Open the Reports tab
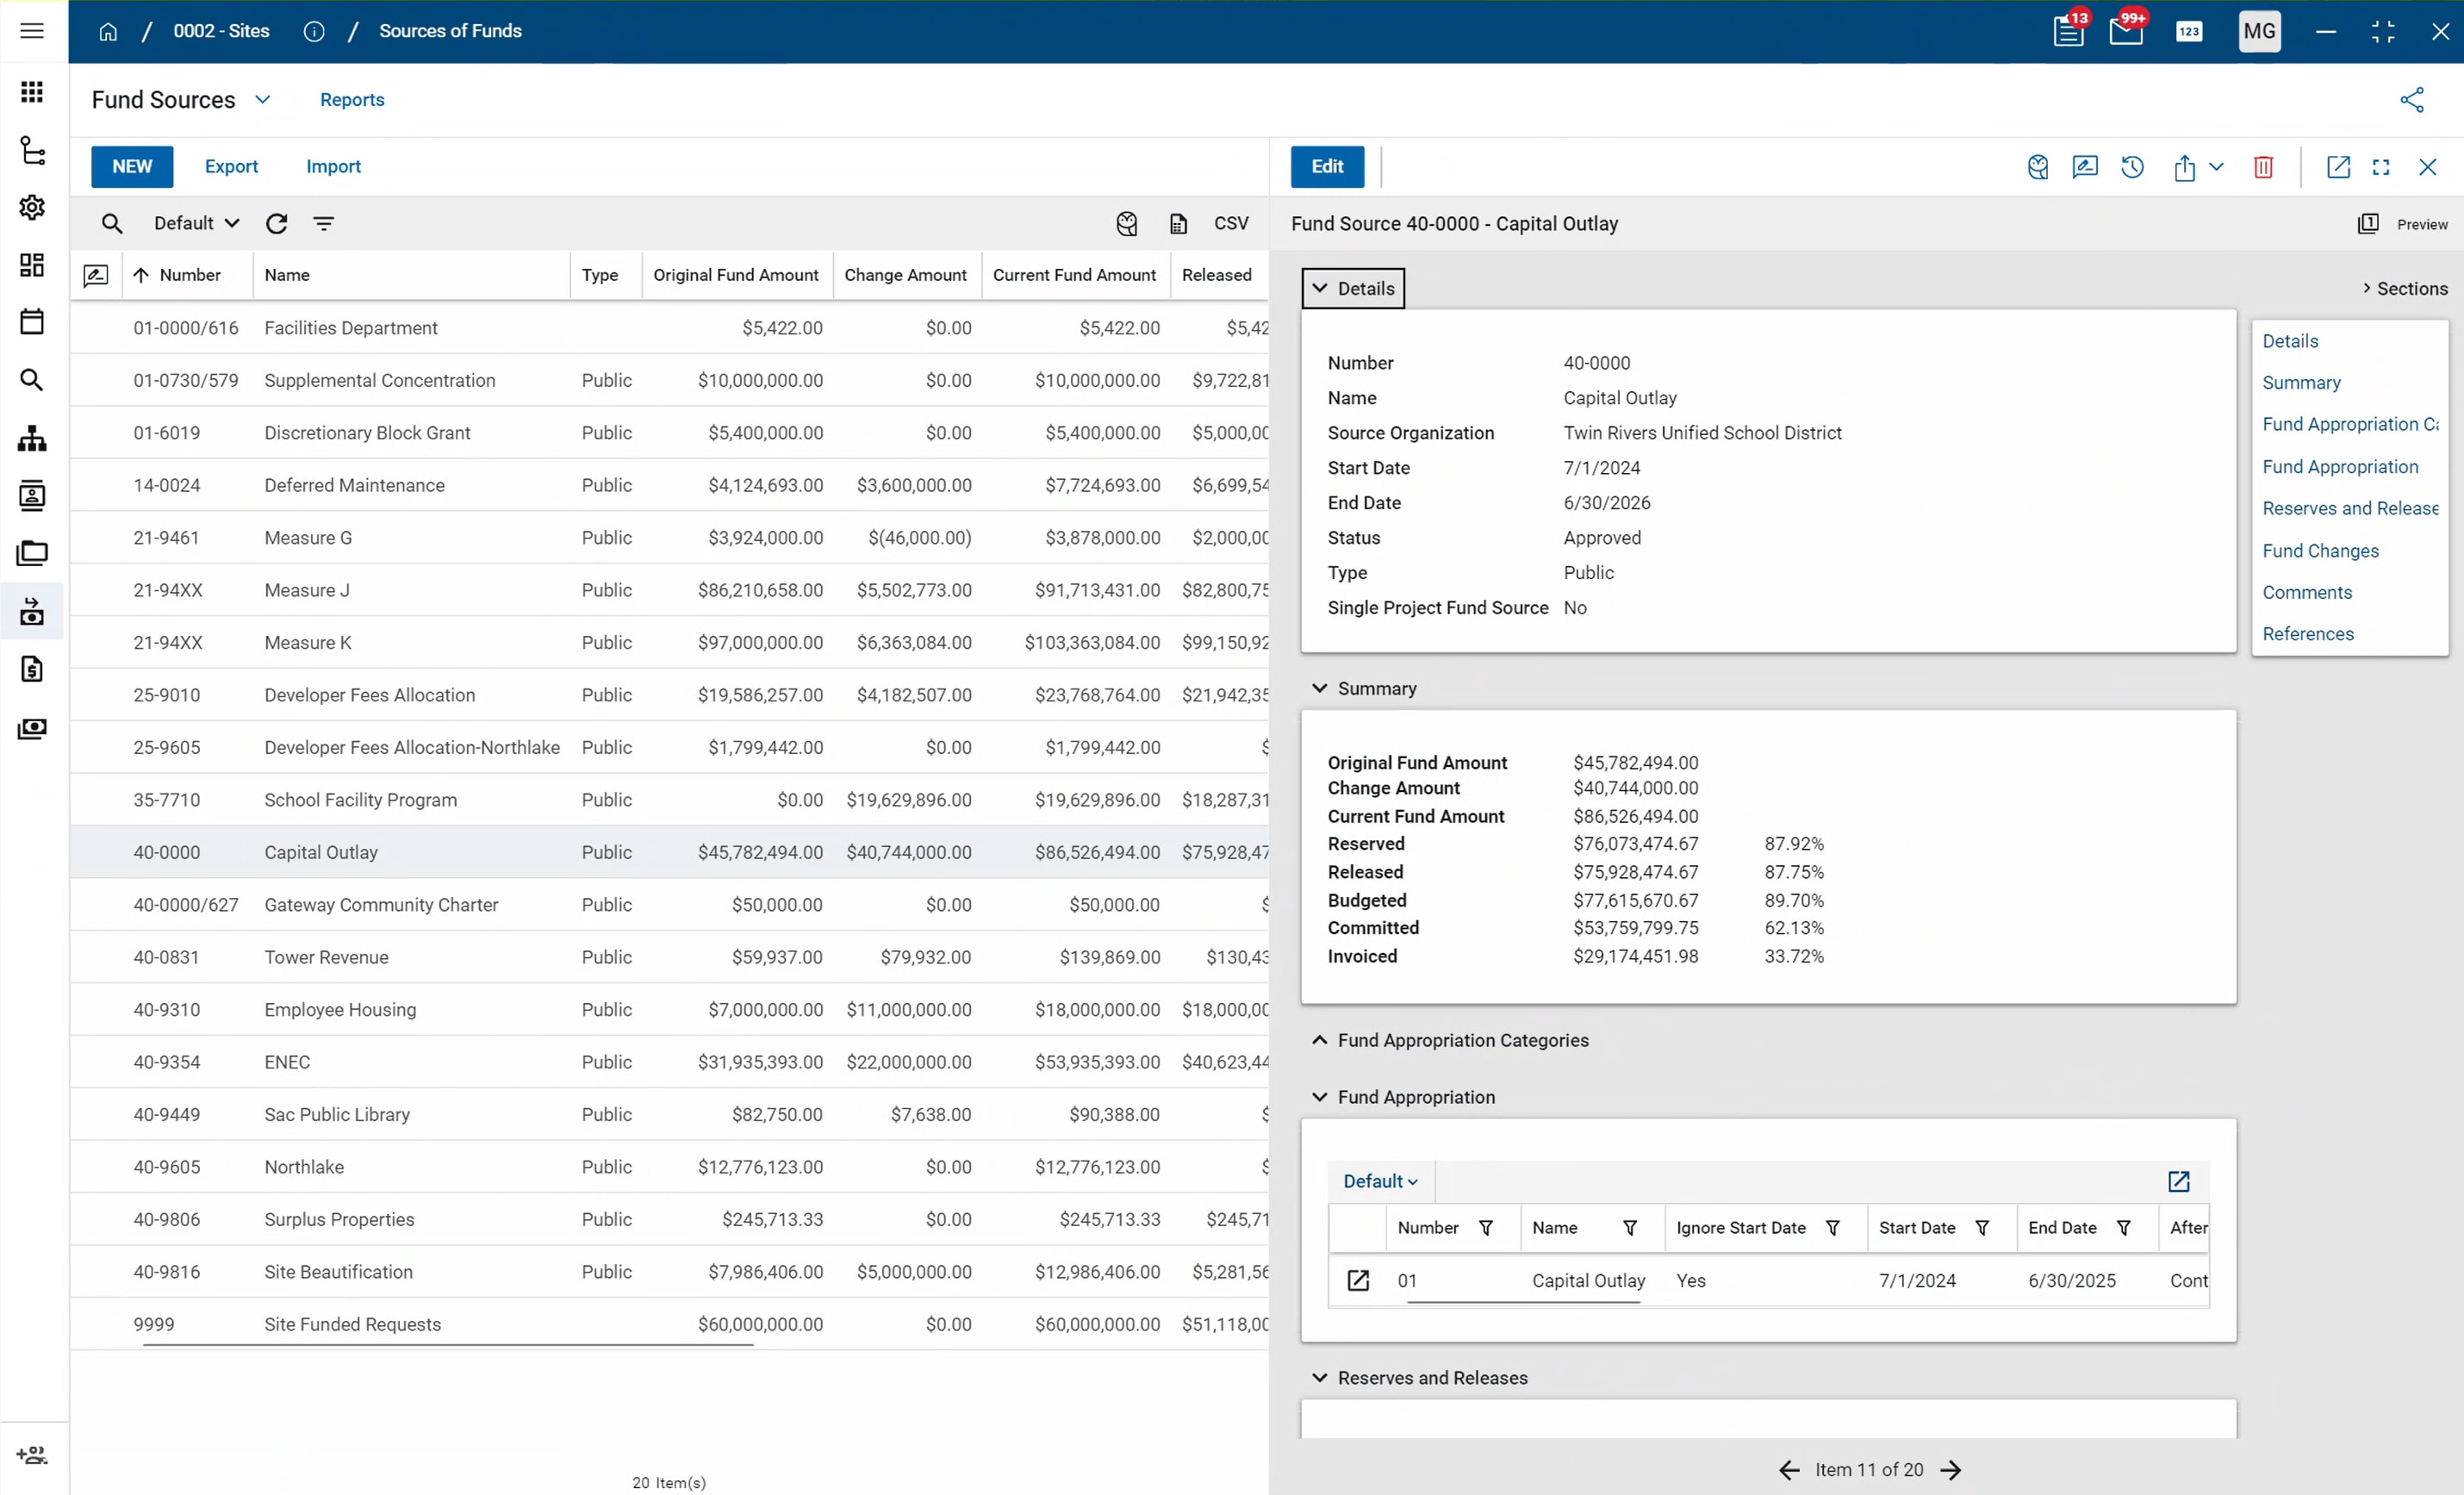This screenshot has width=2464, height=1495. point(352,100)
